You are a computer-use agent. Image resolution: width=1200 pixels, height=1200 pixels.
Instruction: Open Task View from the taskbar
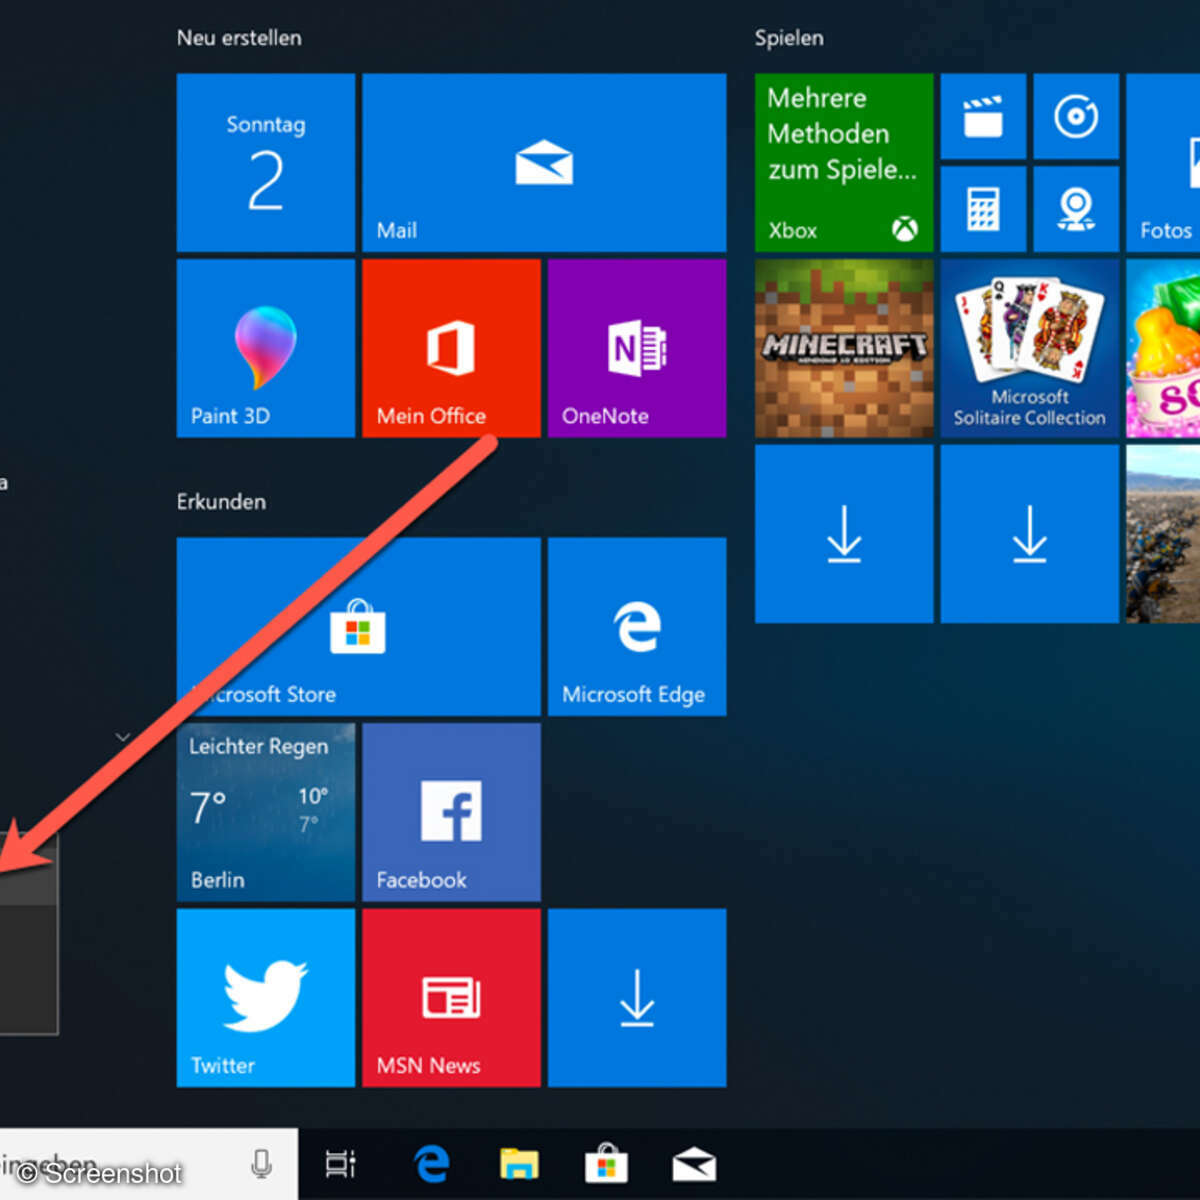coord(340,1164)
